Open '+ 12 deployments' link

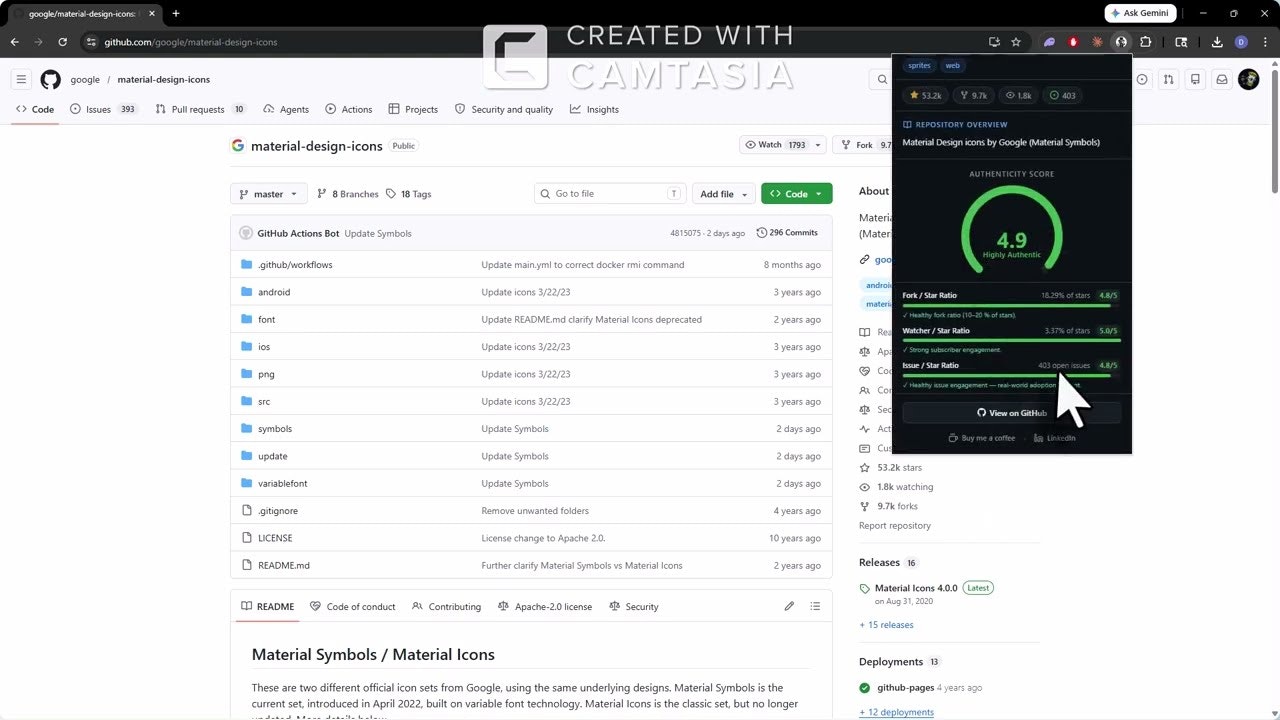point(896,712)
